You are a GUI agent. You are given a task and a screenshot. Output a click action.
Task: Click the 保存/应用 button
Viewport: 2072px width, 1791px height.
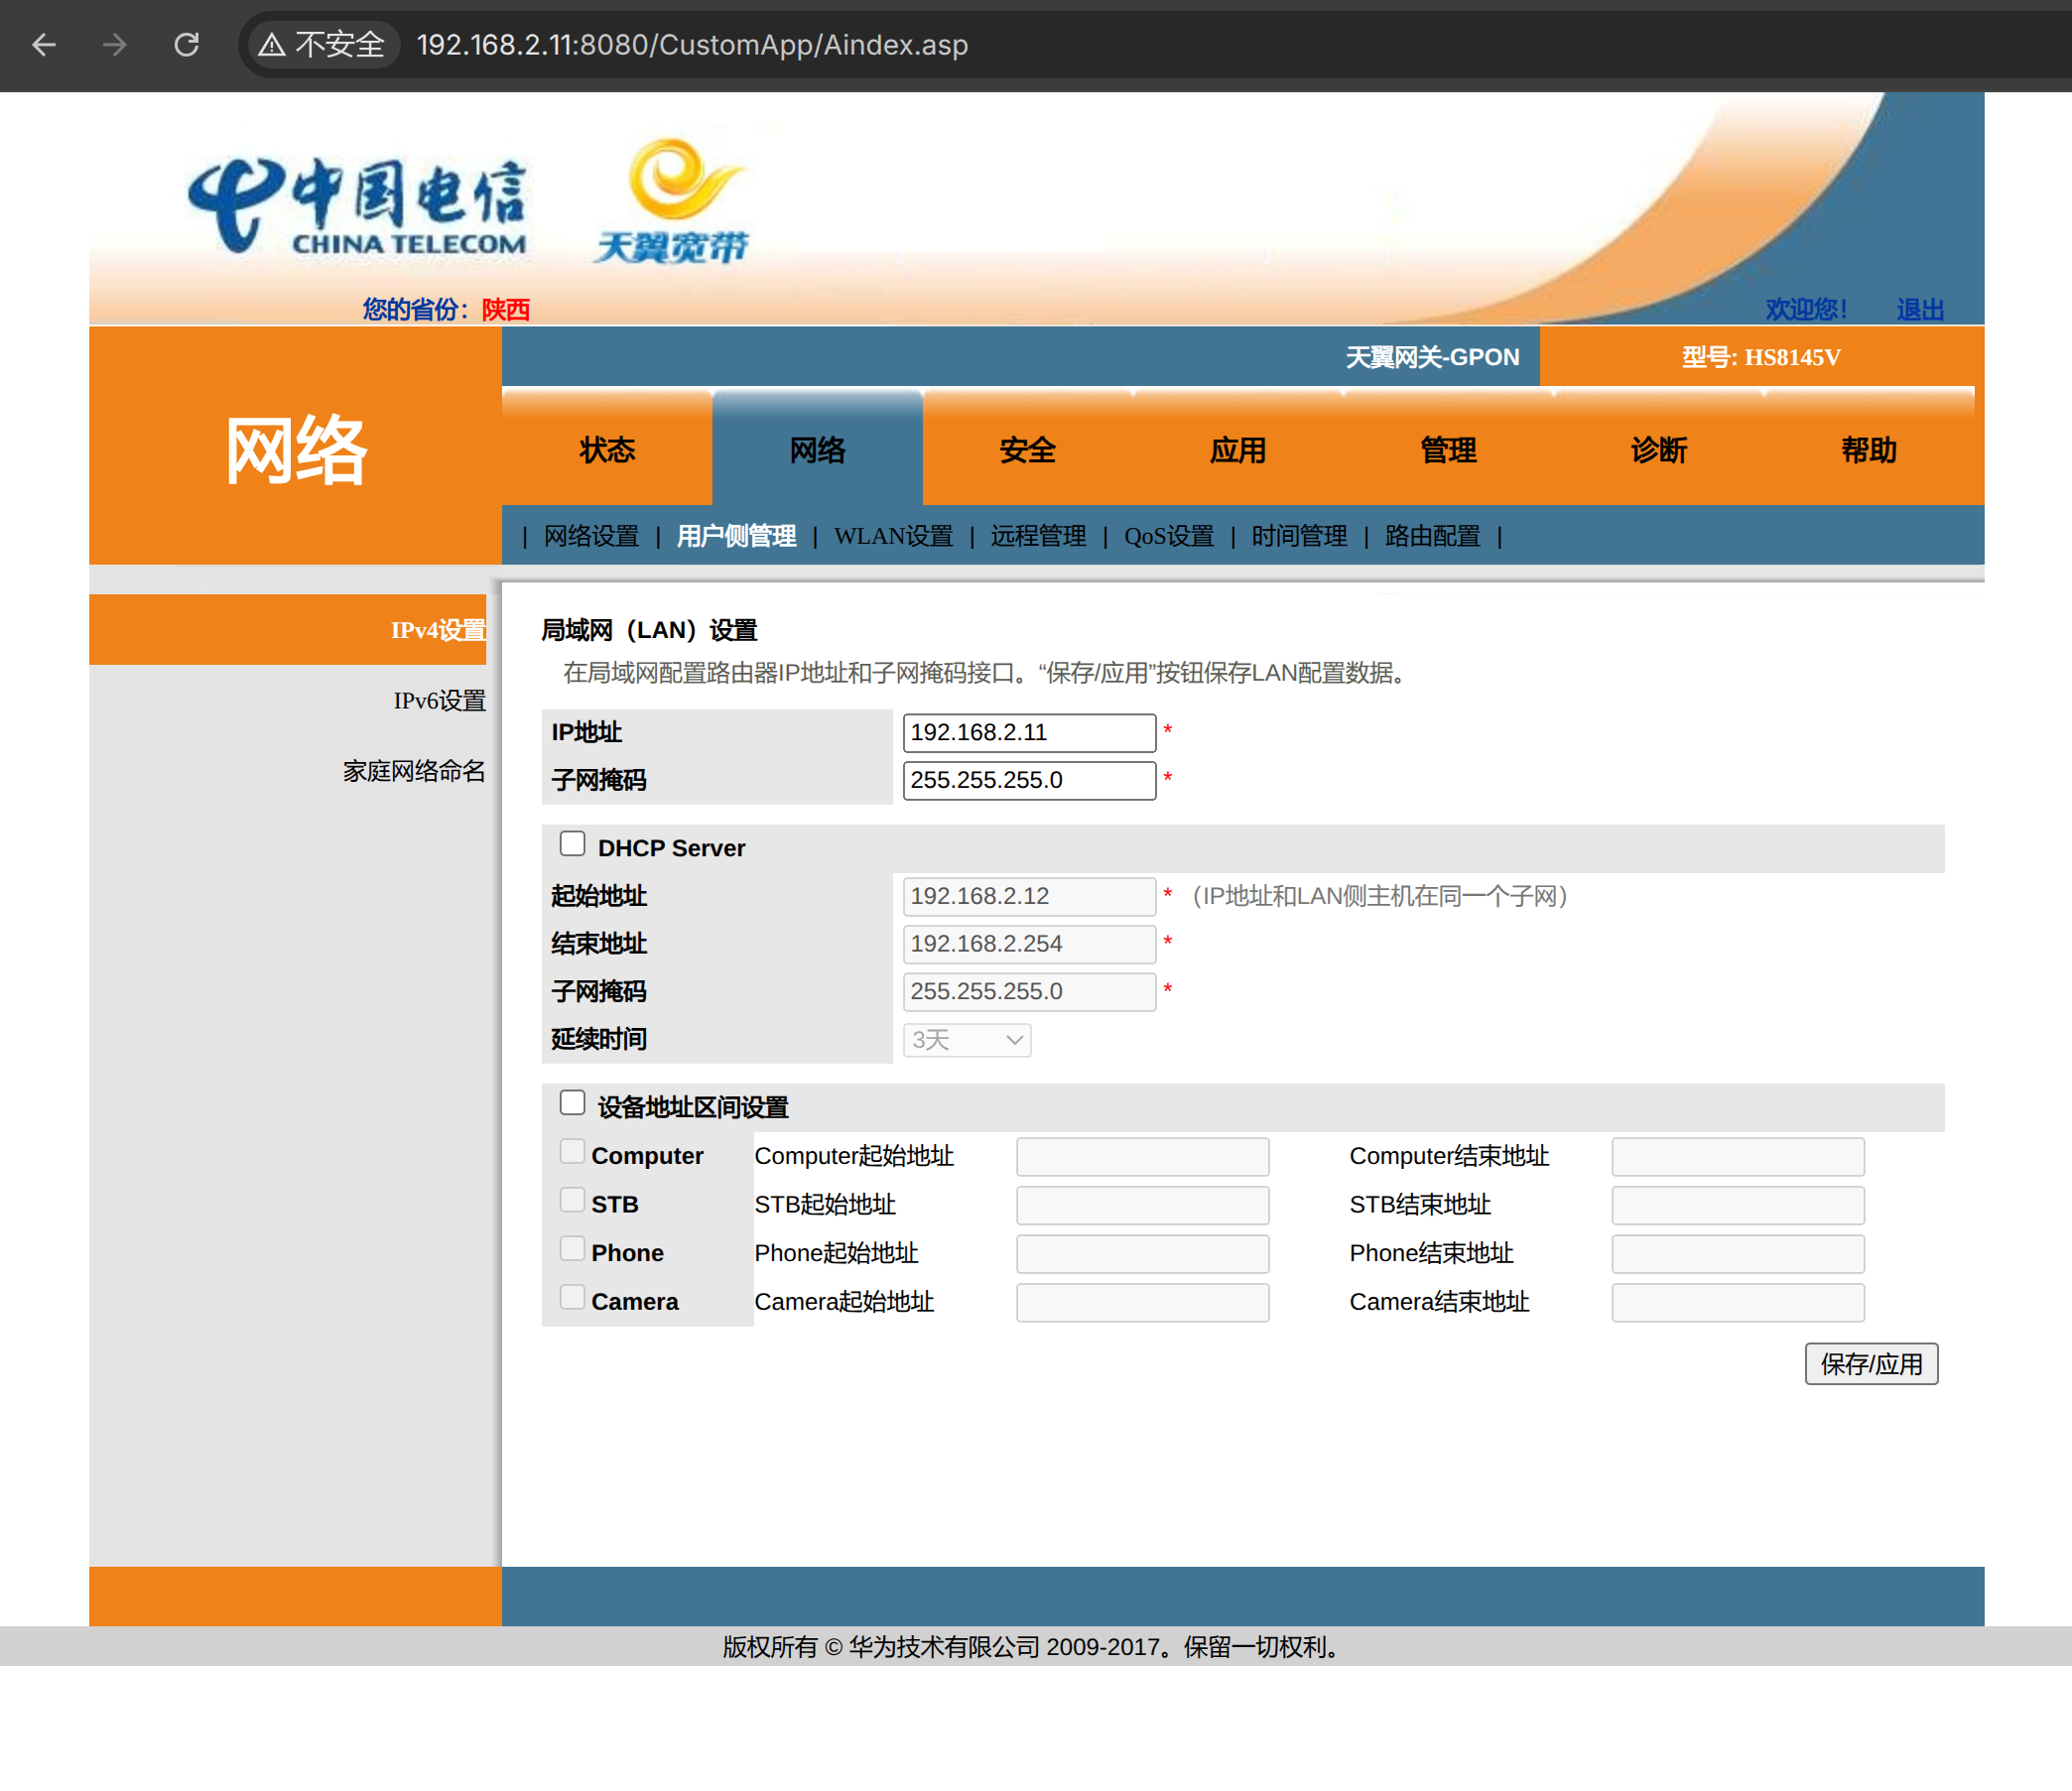[1870, 1364]
